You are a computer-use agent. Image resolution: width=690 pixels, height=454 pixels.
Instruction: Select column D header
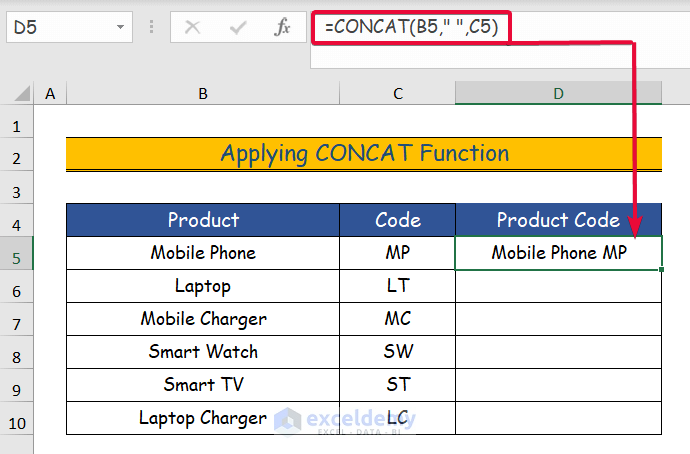click(x=558, y=93)
